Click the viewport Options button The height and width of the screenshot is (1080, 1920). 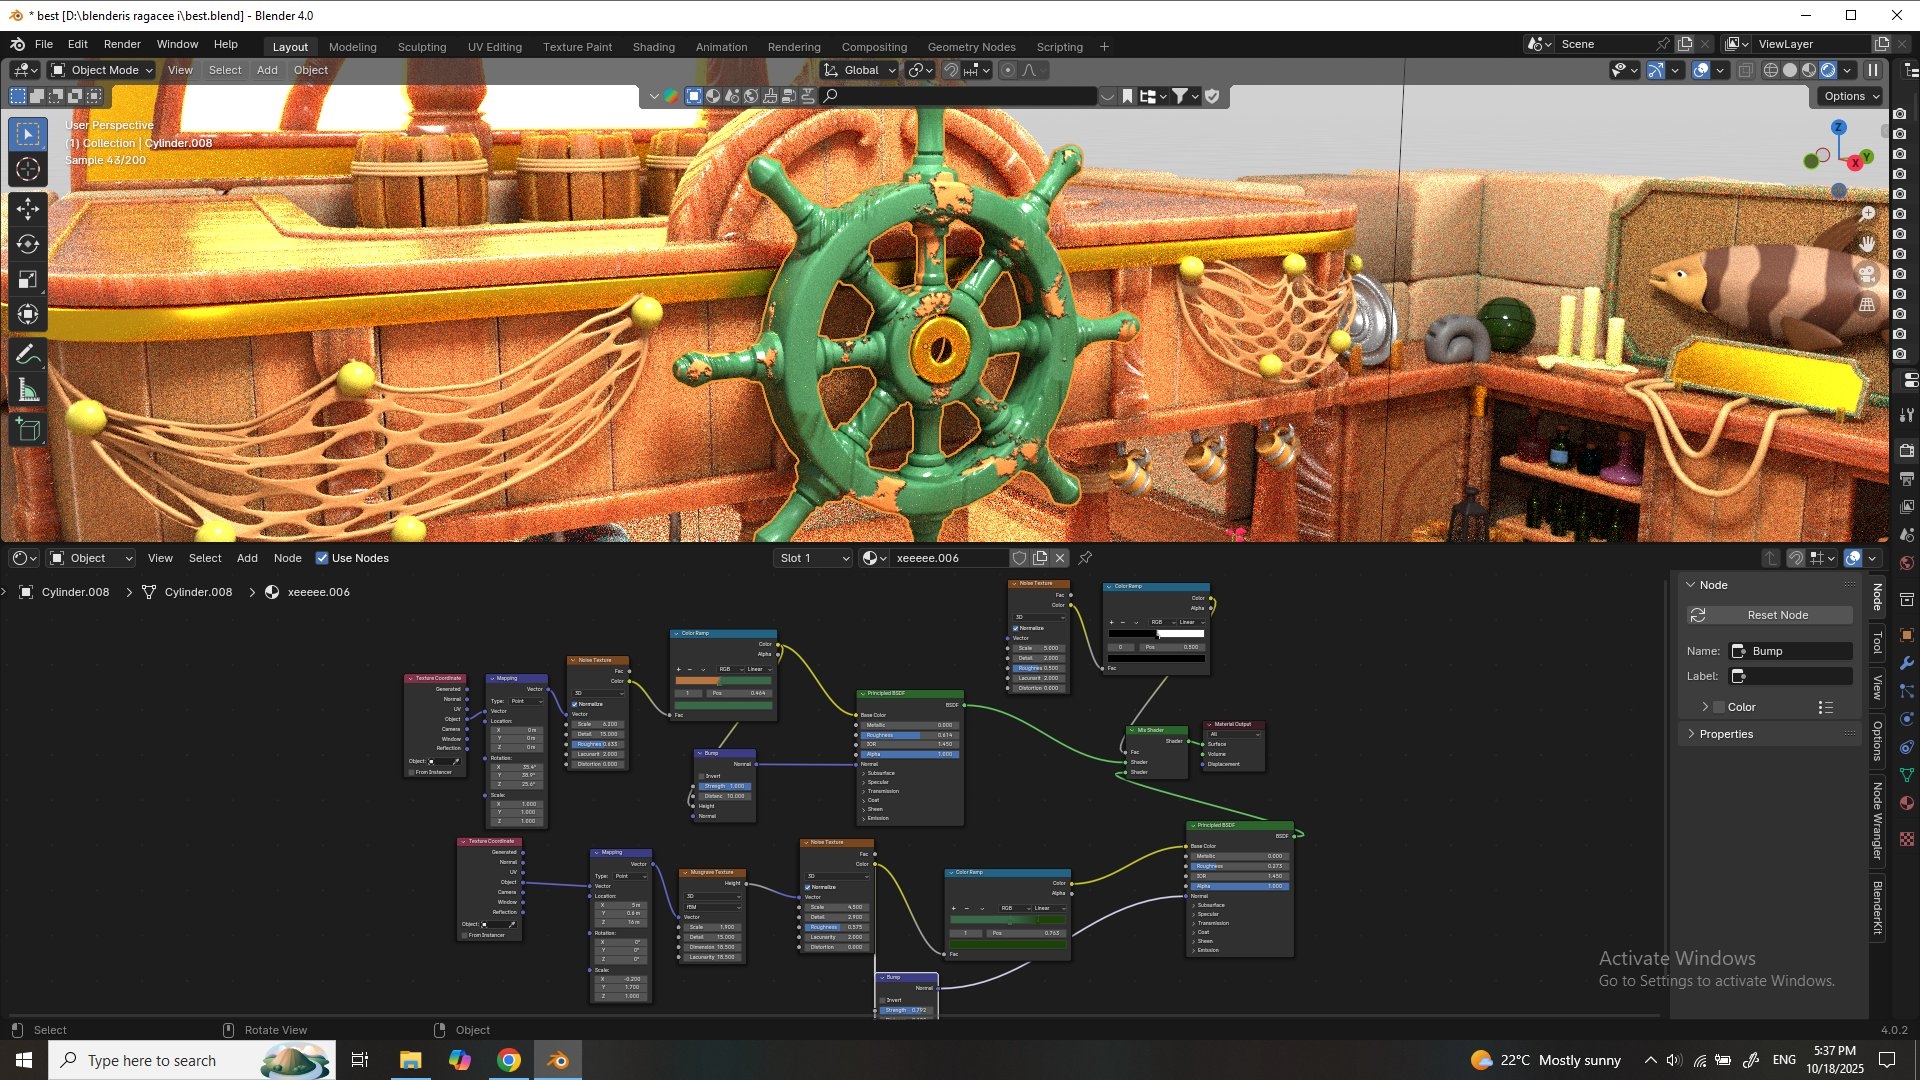pos(1851,96)
